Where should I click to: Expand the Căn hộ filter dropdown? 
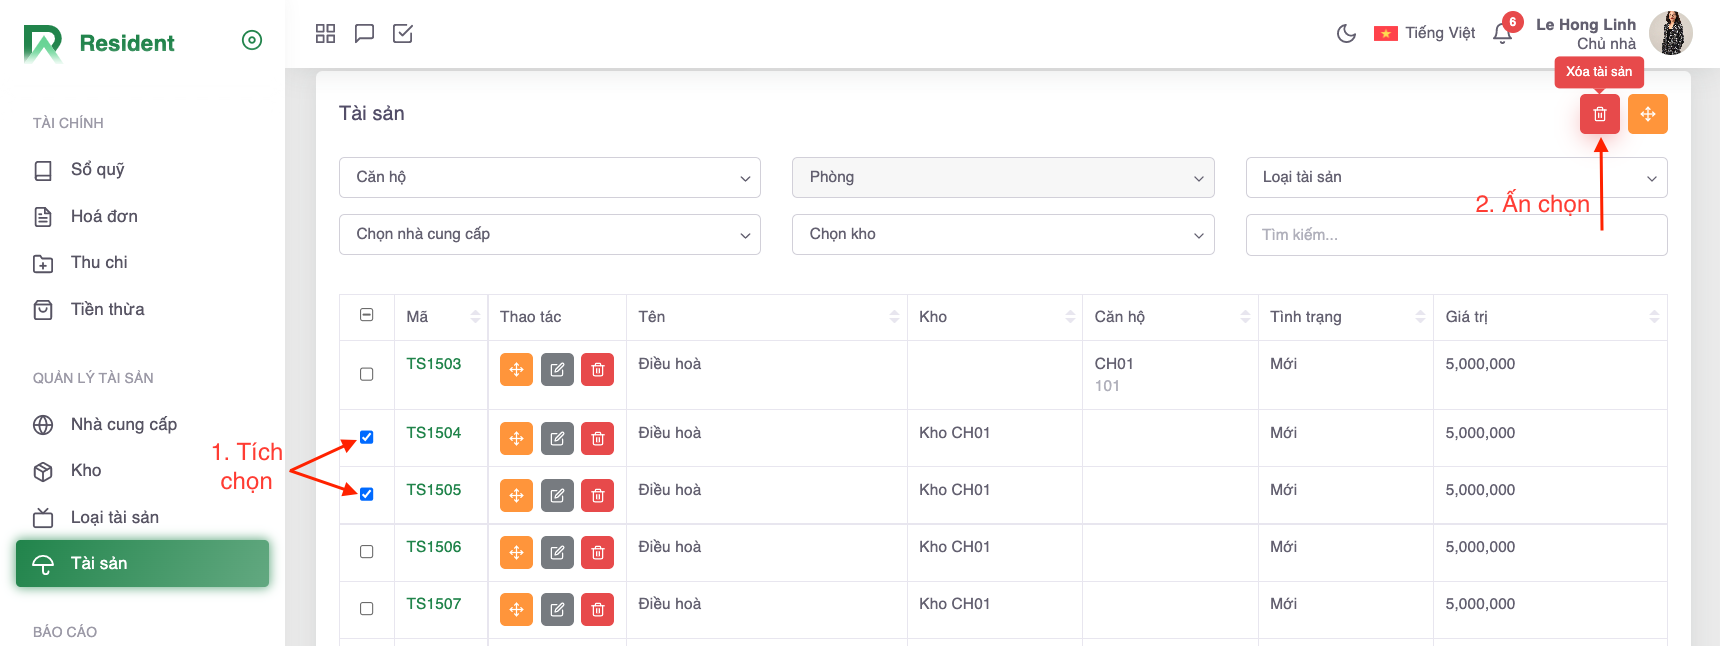tap(549, 177)
